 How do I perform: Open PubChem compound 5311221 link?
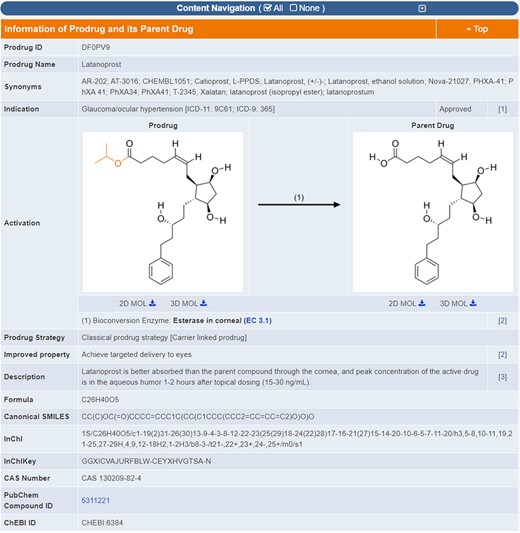tap(96, 500)
